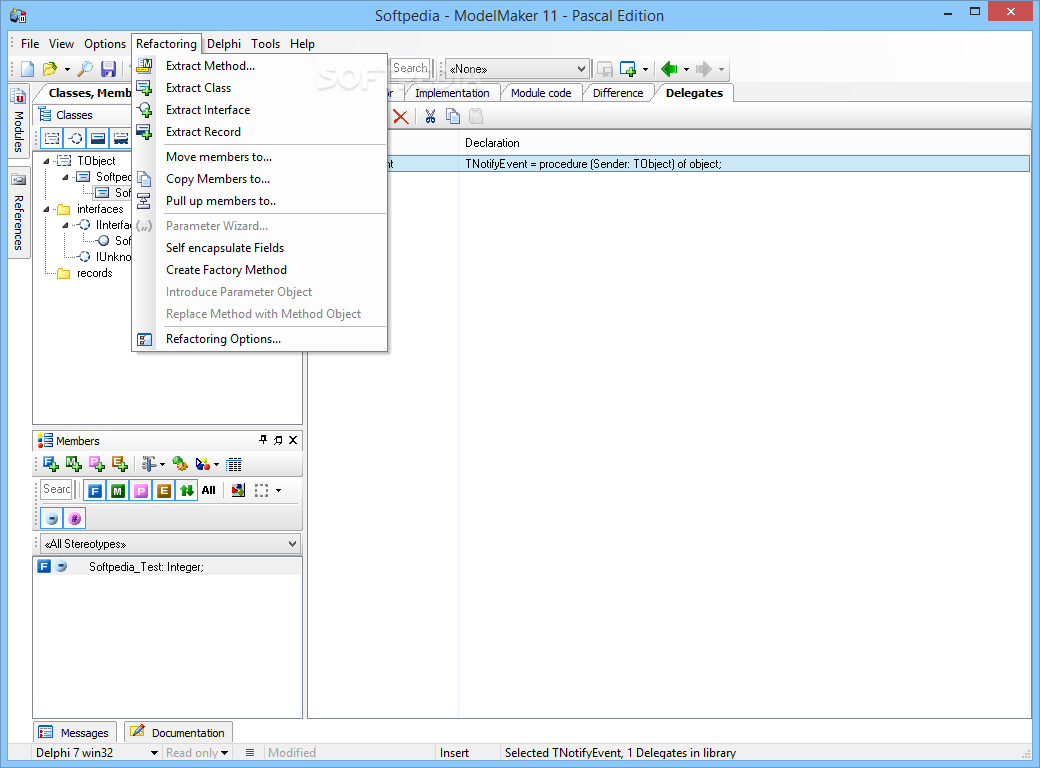Click the Search field in top toolbar

[410, 68]
